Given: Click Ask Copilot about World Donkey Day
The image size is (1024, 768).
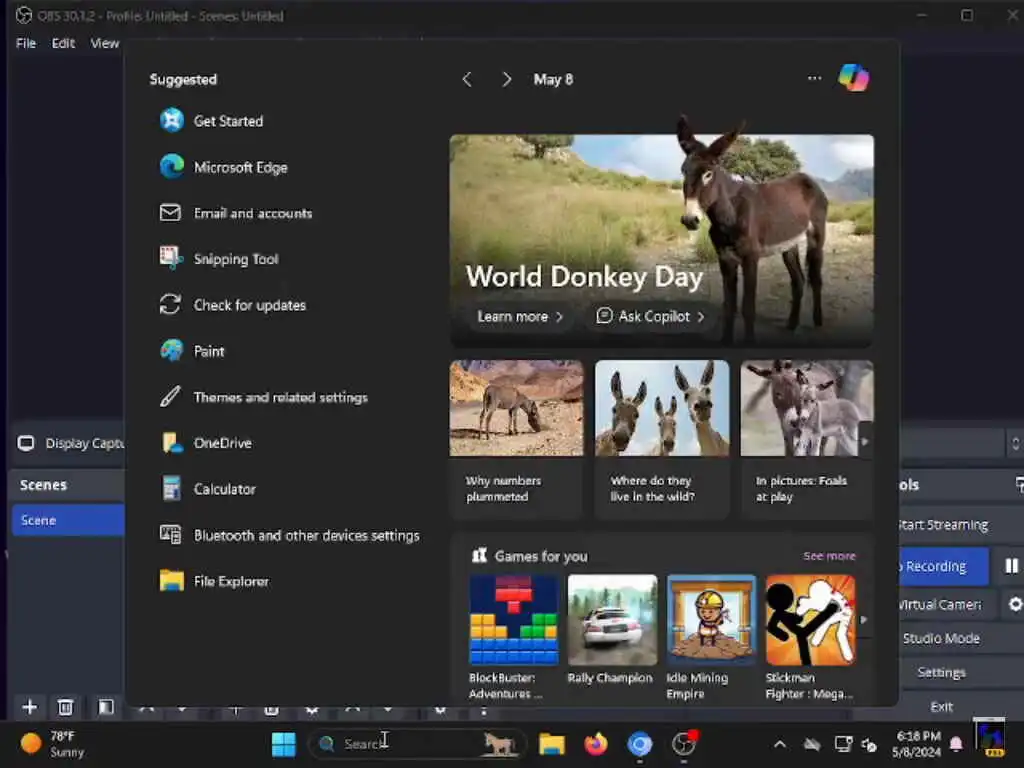Looking at the screenshot, I should 650,317.
